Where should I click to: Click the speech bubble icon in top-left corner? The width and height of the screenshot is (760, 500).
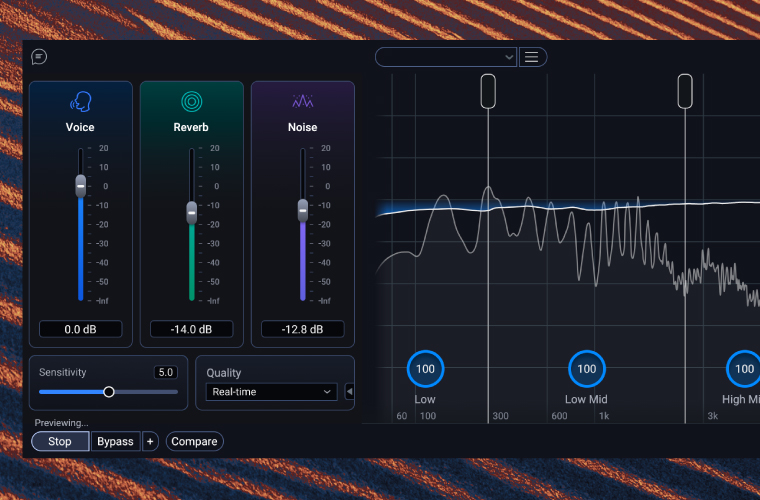pos(39,57)
